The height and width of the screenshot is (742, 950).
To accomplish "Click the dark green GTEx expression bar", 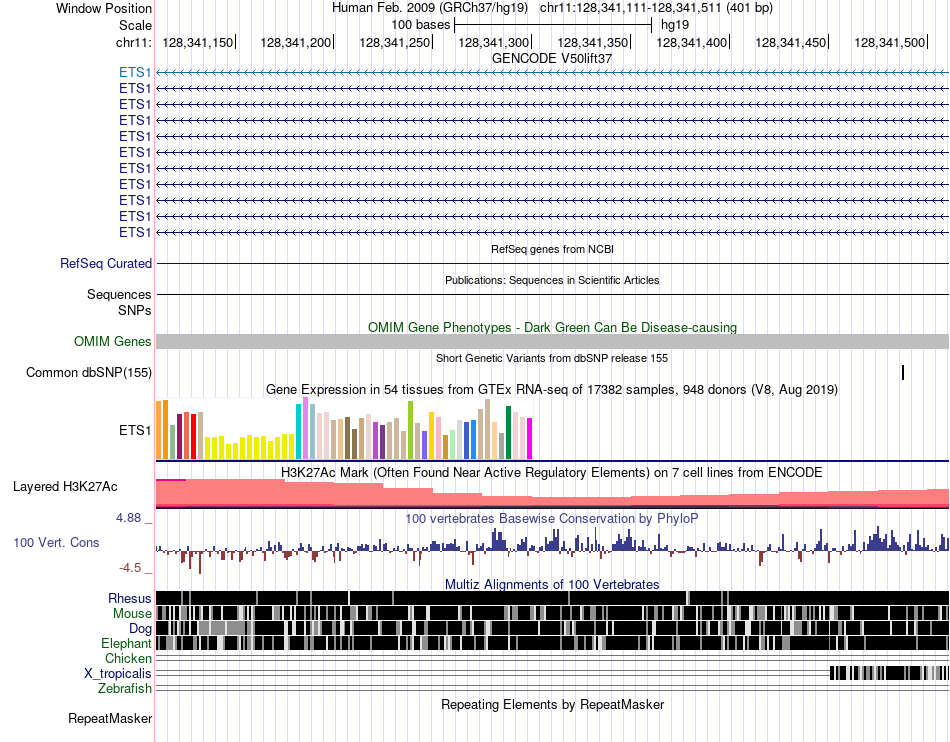I will coord(509,432).
